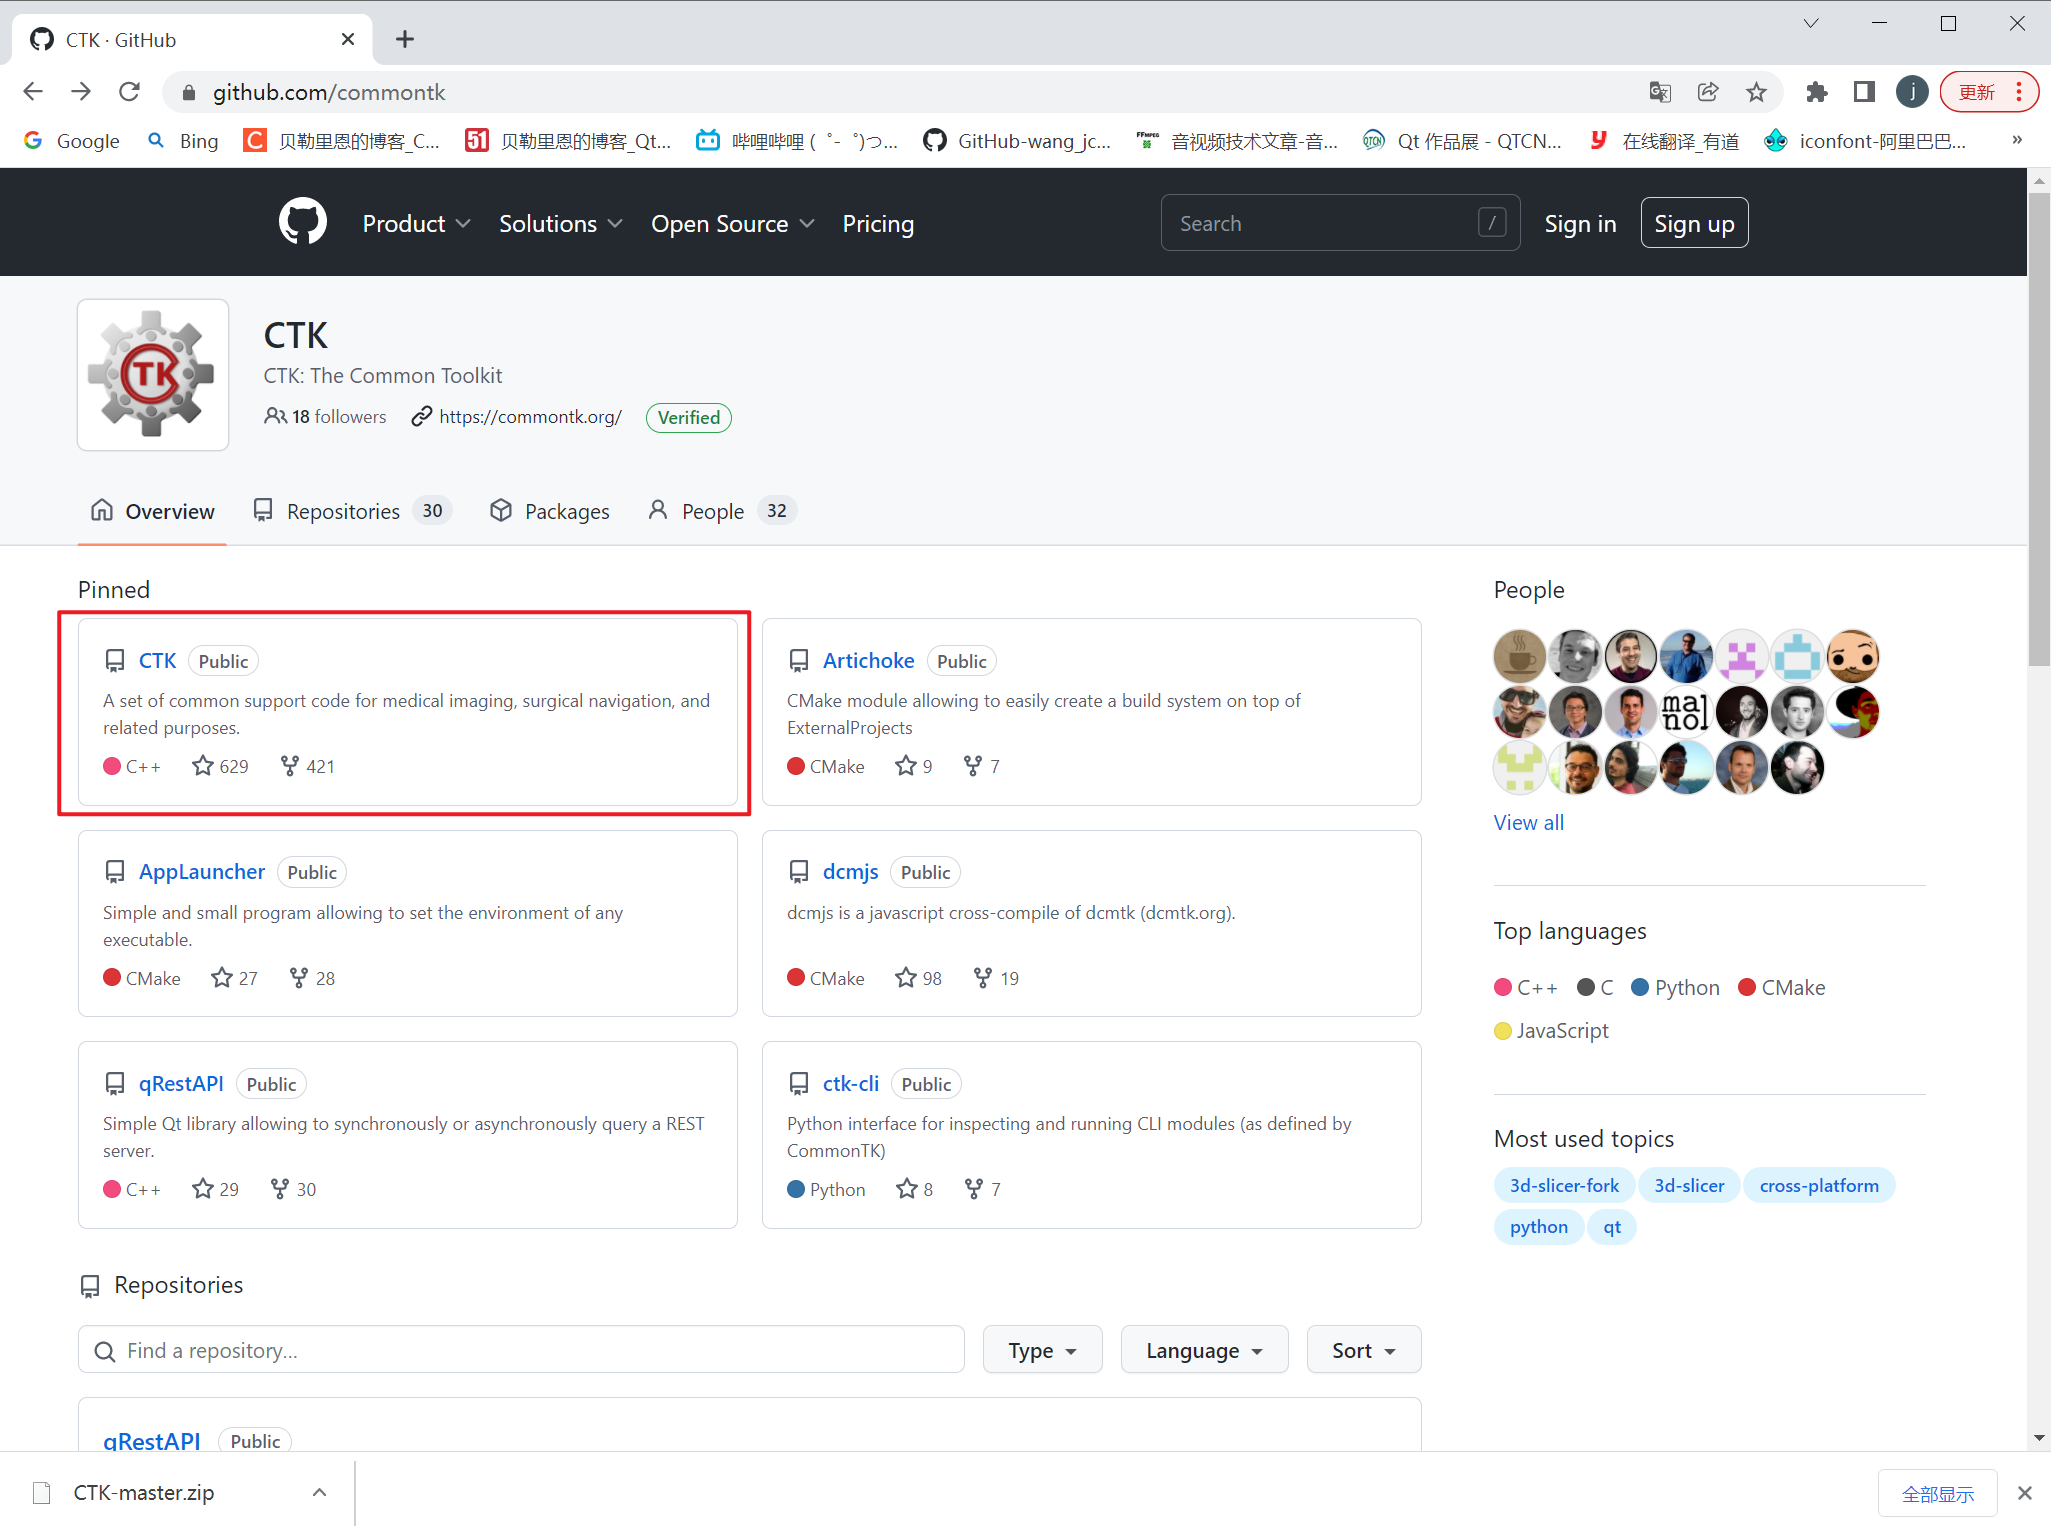This screenshot has height=1534, width=2051.
Task: Select the qt topic tag
Action: (x=1611, y=1226)
